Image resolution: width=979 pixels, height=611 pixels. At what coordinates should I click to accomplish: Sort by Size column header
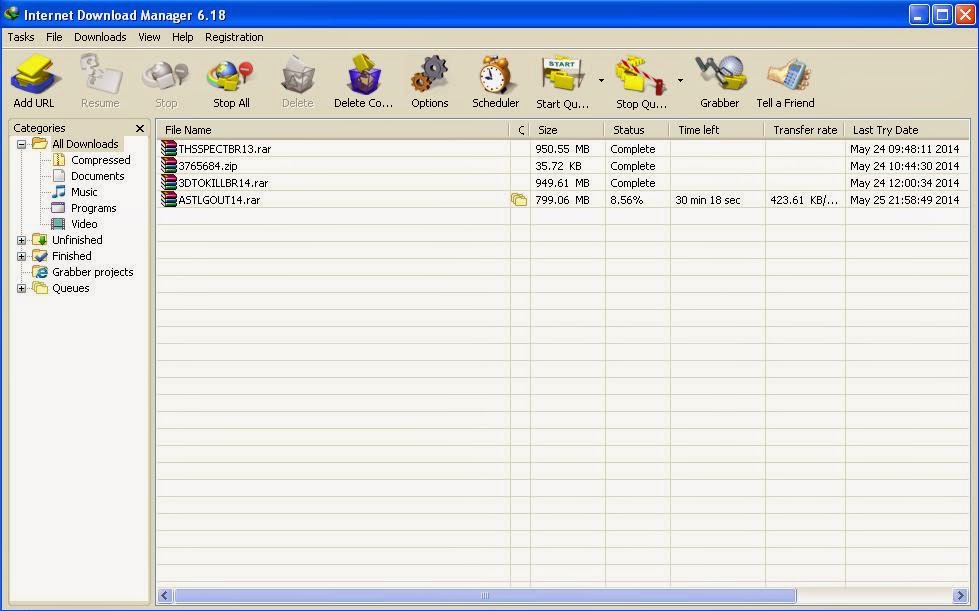click(x=567, y=130)
